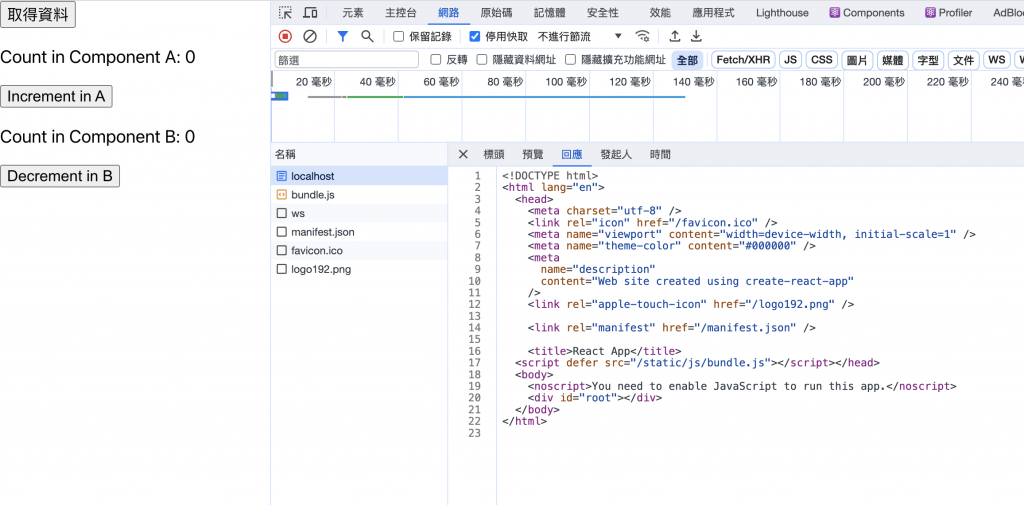Show the Headers tab 標頭
This screenshot has height=505, width=1024.
point(494,154)
